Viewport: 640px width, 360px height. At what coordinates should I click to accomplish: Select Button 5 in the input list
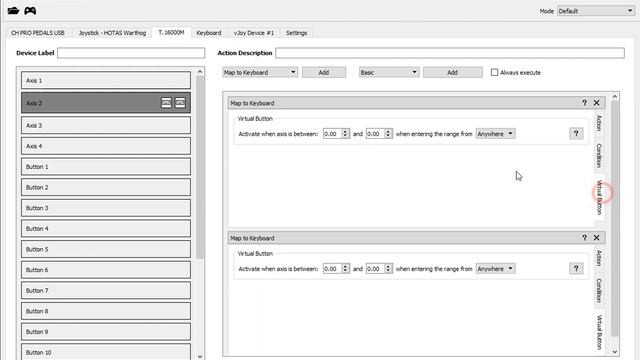tap(106, 249)
